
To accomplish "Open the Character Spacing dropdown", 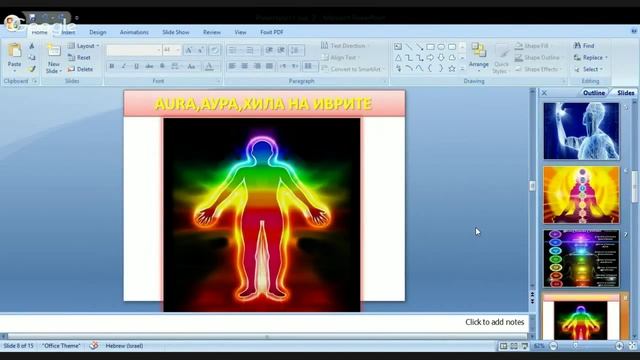I will pyautogui.click(x=176, y=66).
